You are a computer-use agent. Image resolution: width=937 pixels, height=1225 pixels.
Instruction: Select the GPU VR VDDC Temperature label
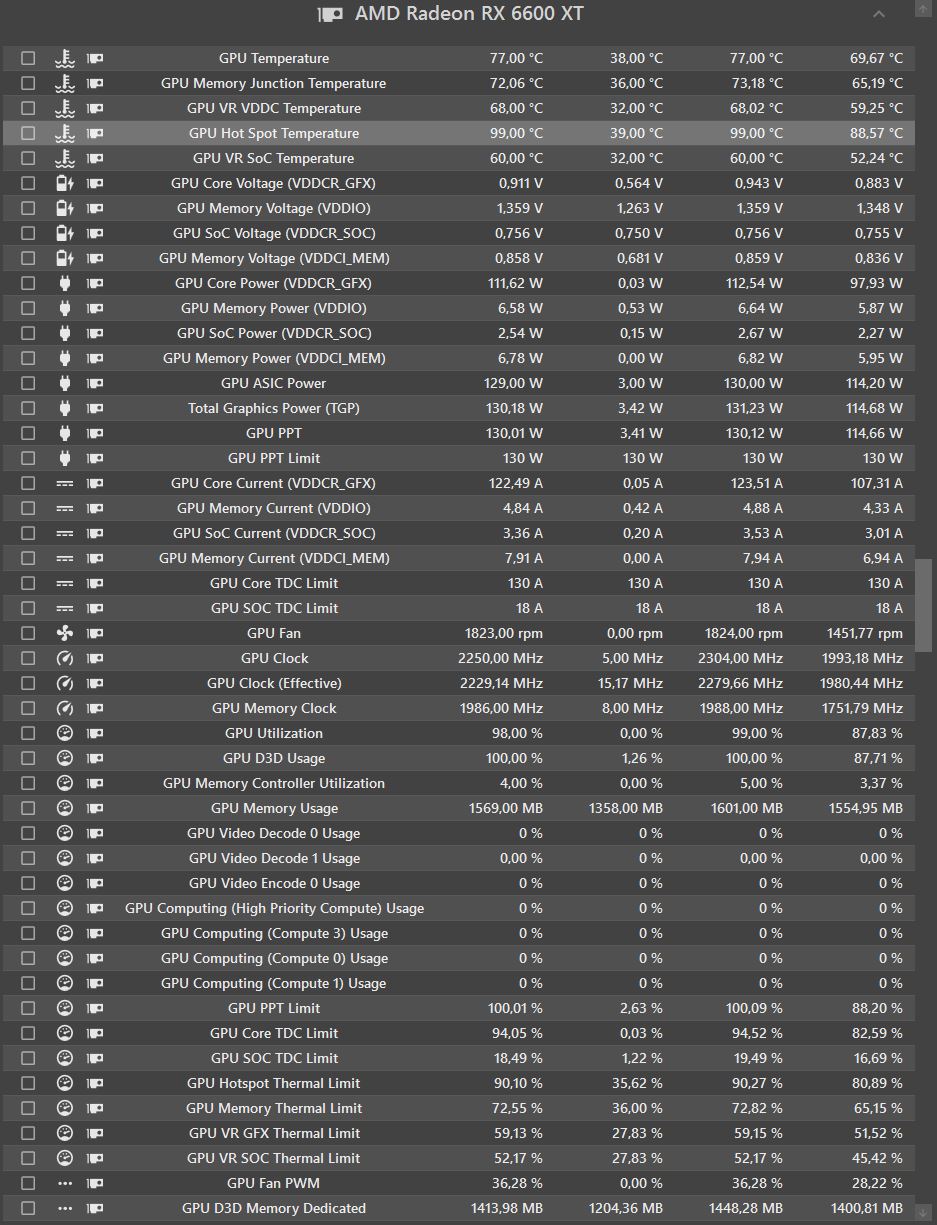(274, 108)
